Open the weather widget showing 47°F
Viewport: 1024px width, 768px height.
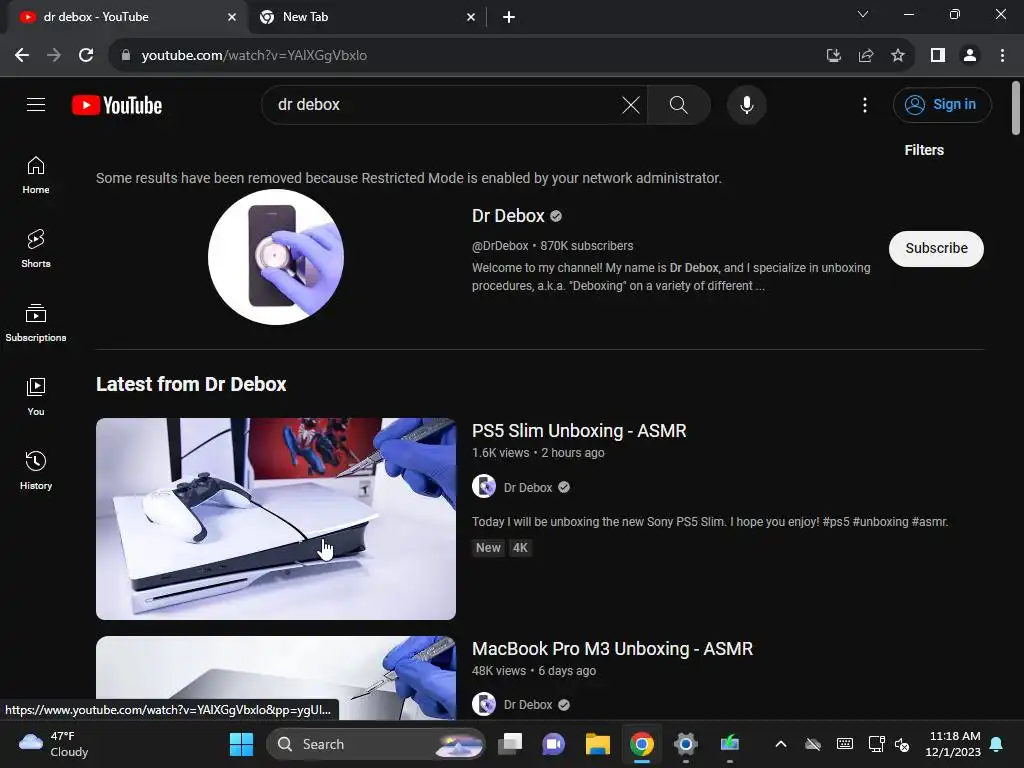point(54,744)
